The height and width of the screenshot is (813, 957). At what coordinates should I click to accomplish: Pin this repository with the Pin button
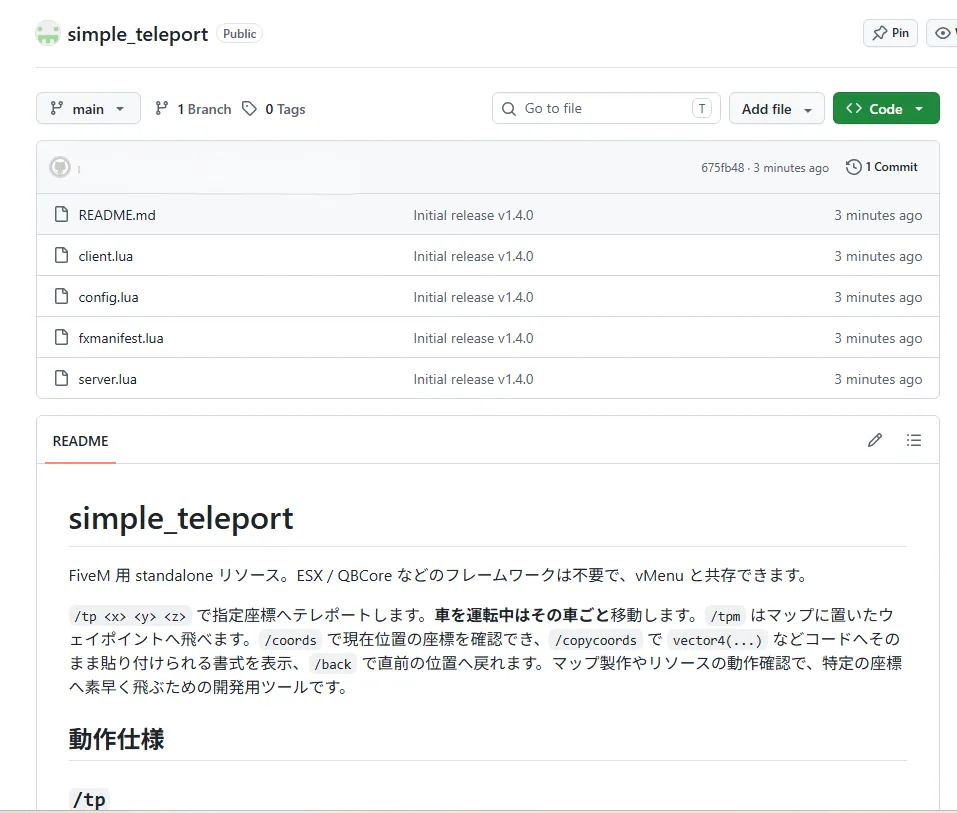pyautogui.click(x=890, y=33)
